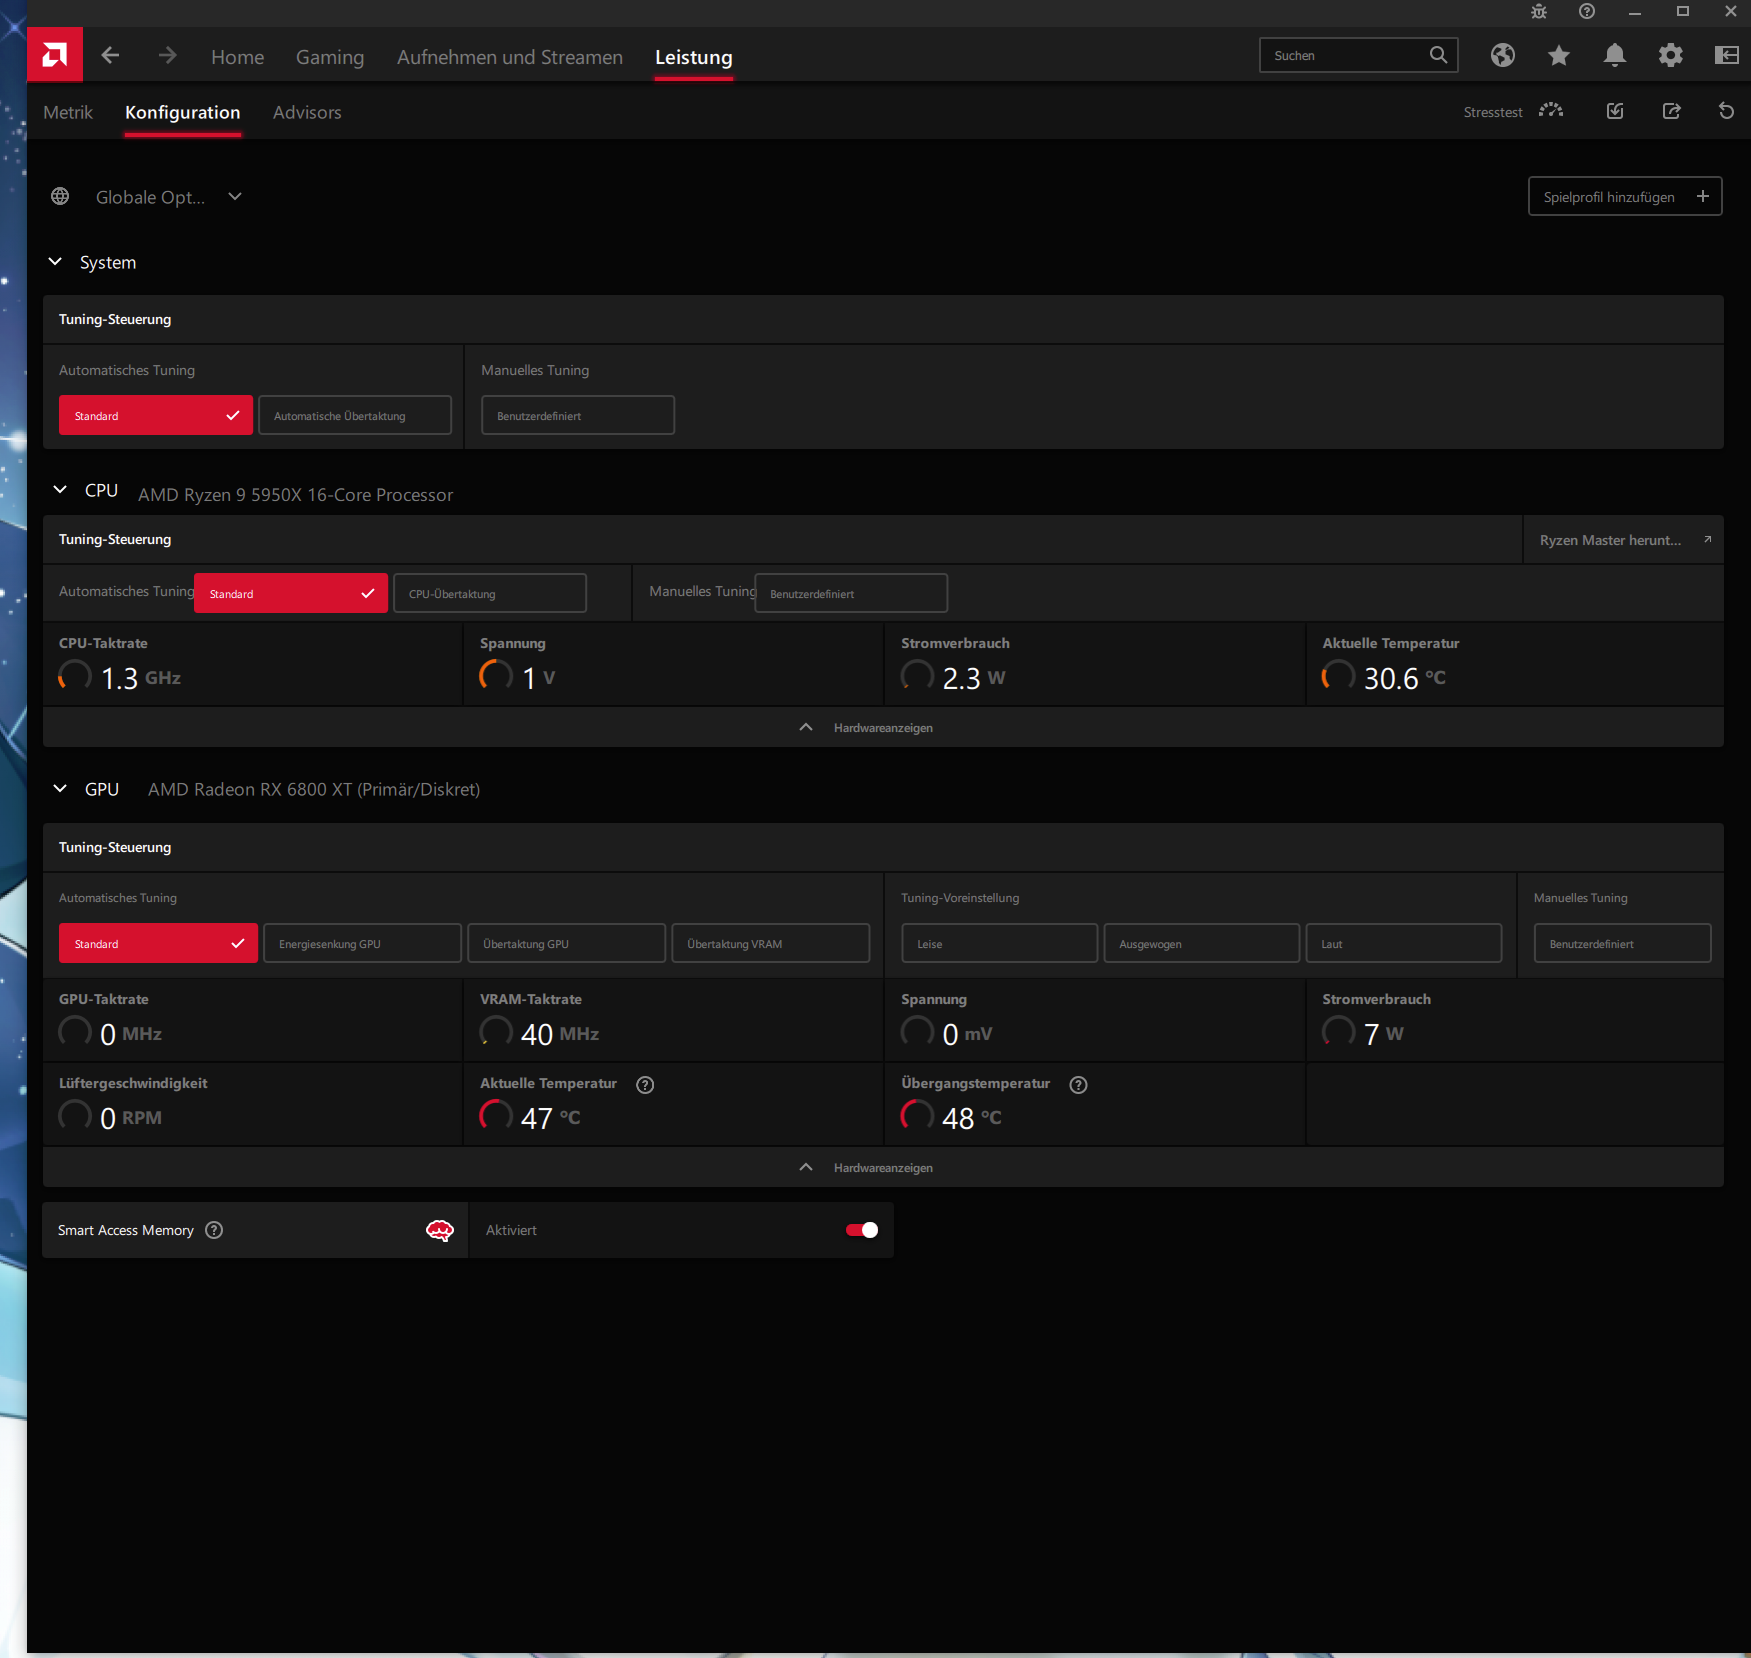Open the Gaming tab
This screenshot has height=1658, width=1751.
330,57
